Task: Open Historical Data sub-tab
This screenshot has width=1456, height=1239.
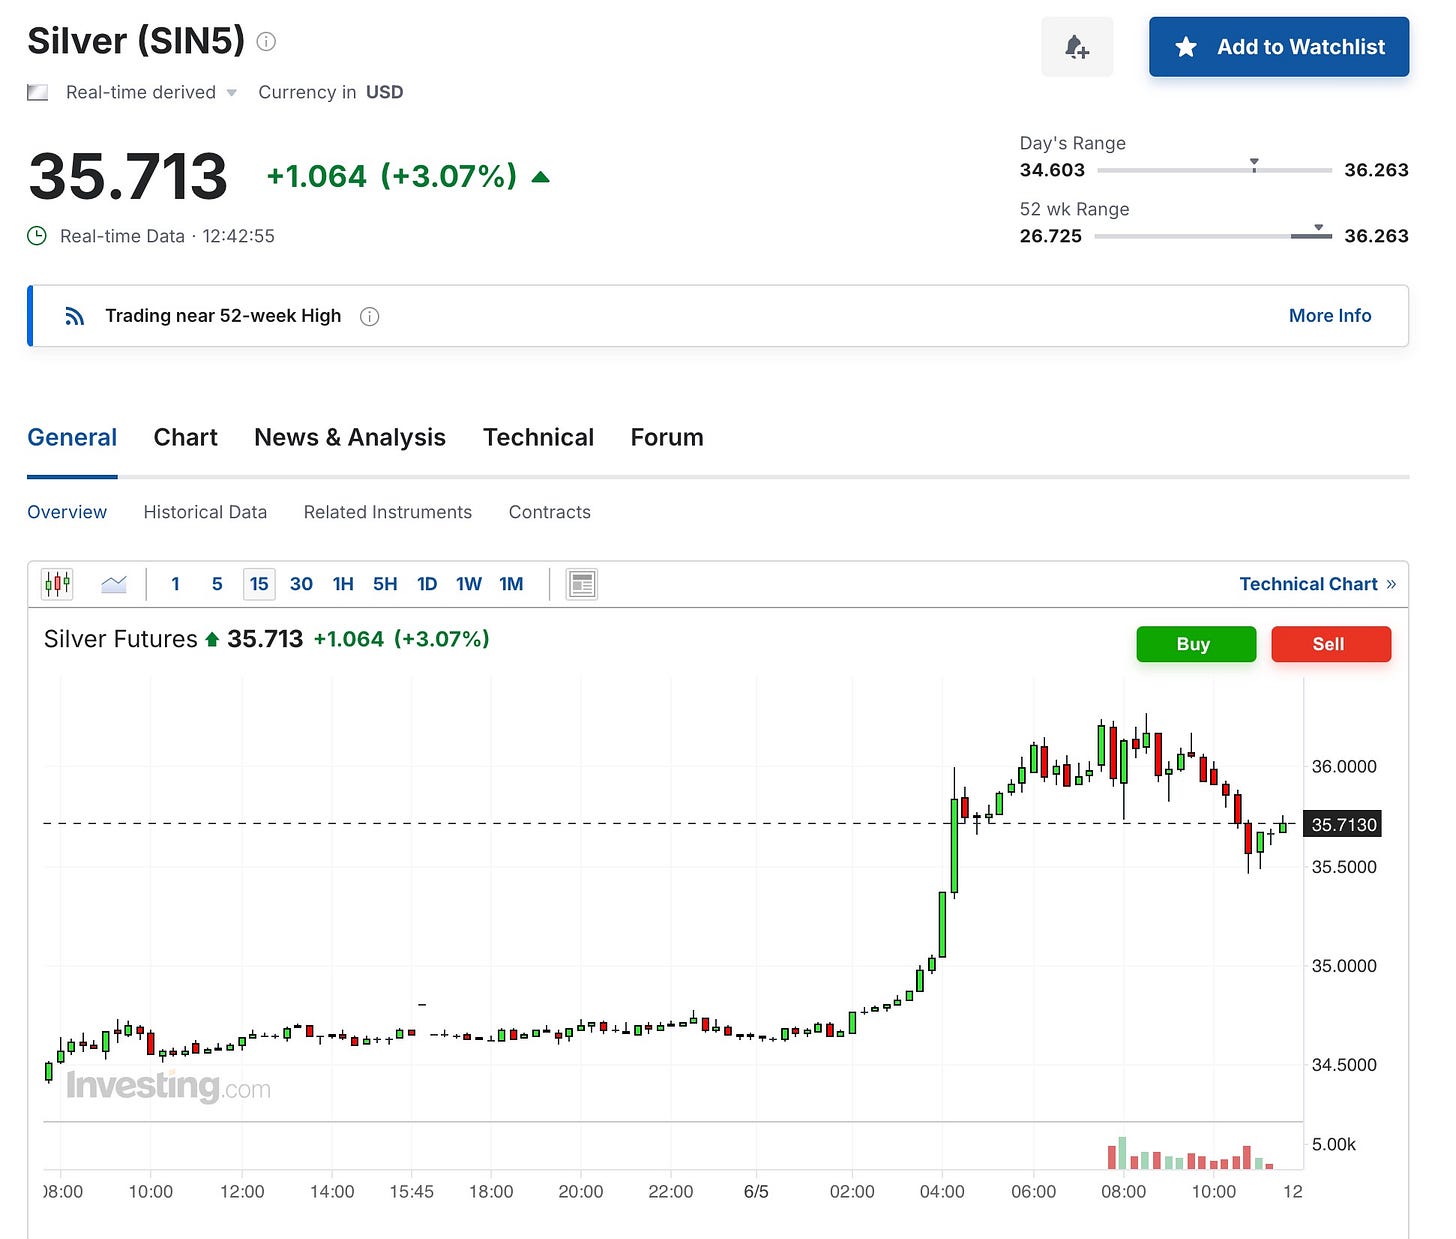Action: tap(205, 512)
